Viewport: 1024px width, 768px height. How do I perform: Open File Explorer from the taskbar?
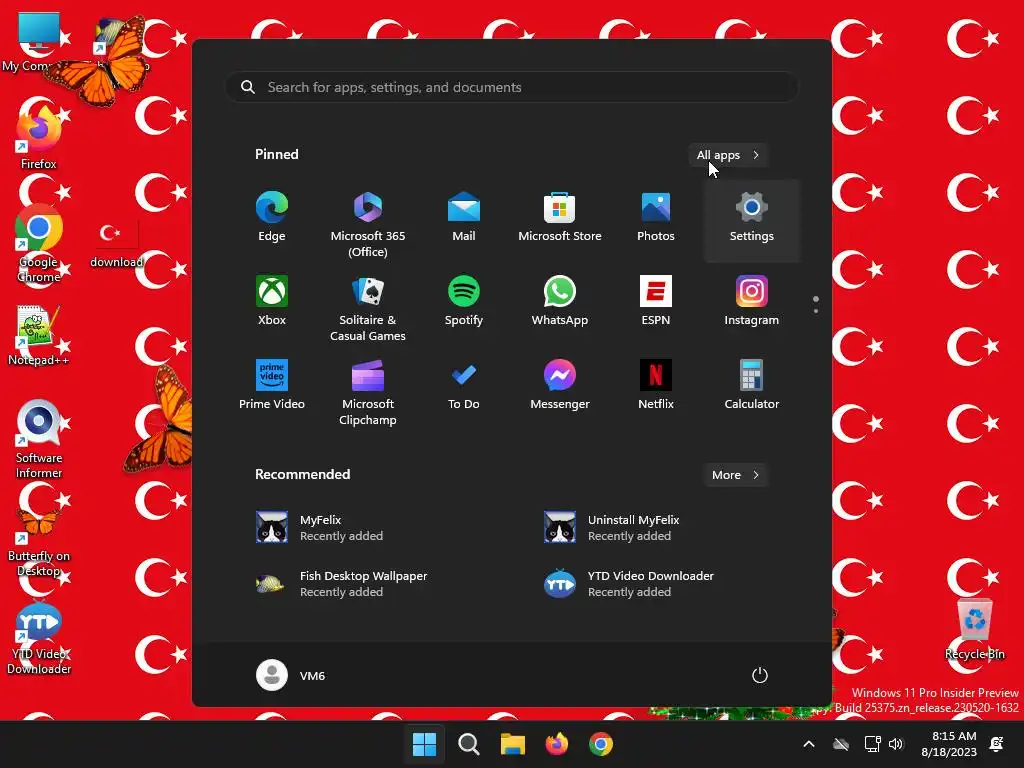(x=513, y=744)
